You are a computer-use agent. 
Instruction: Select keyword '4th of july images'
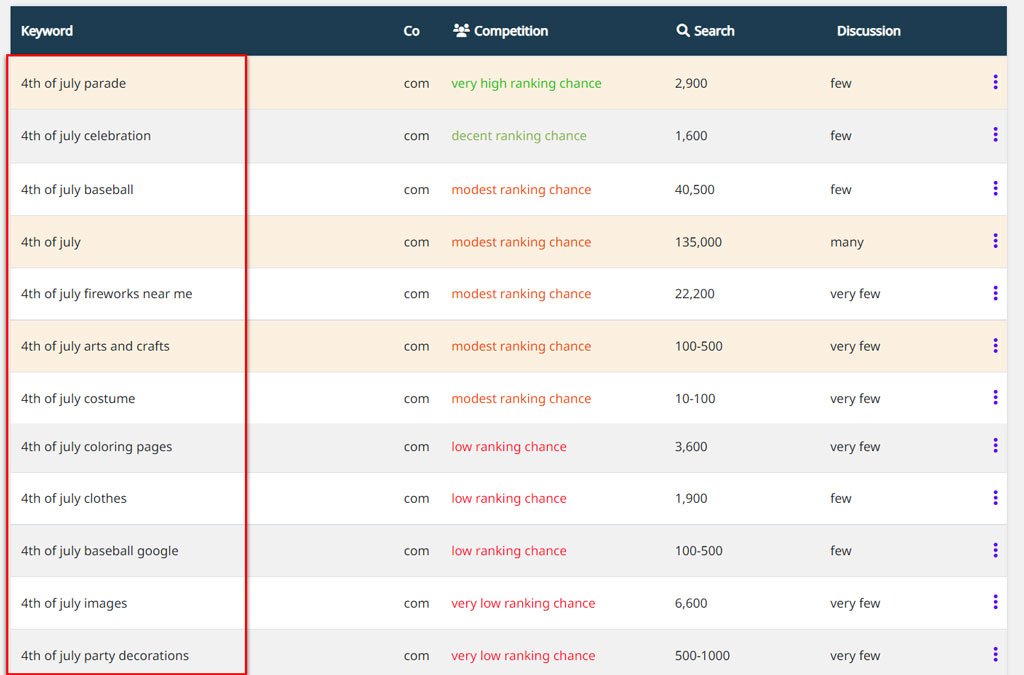point(74,604)
